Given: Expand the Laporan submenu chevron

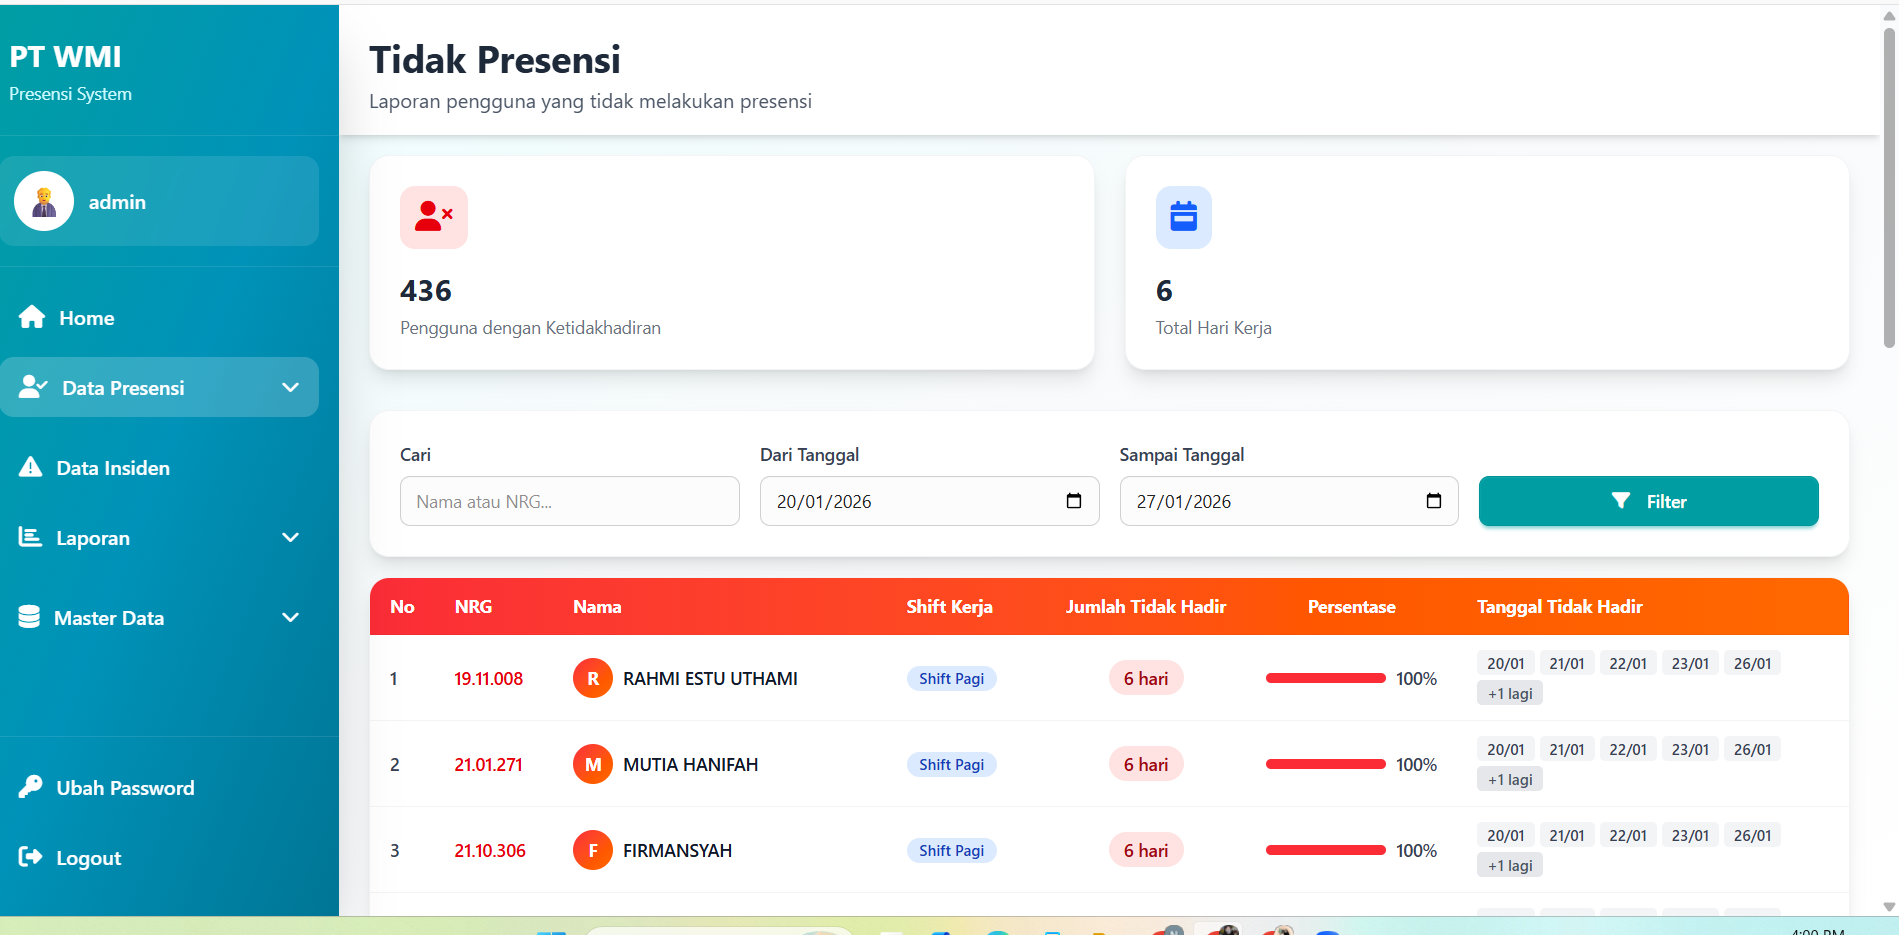Looking at the screenshot, I should (291, 538).
